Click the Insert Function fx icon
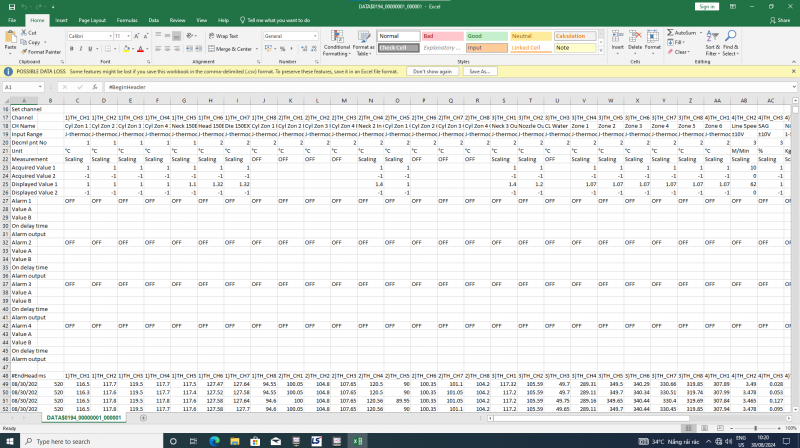 (97, 88)
